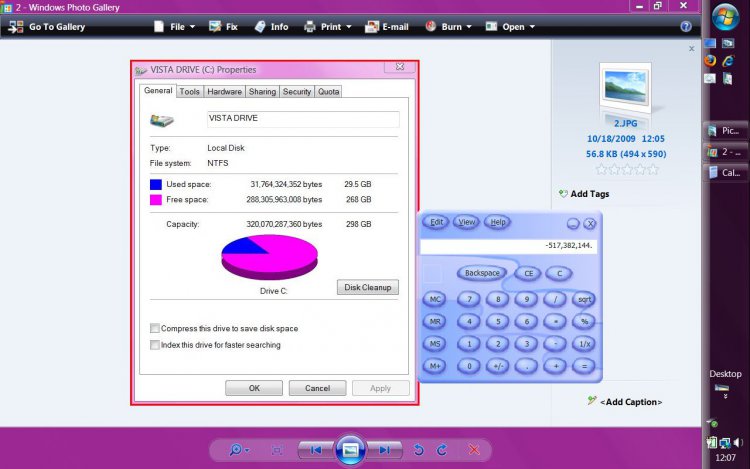
Task: Click the calculator divide button
Action: point(555,299)
